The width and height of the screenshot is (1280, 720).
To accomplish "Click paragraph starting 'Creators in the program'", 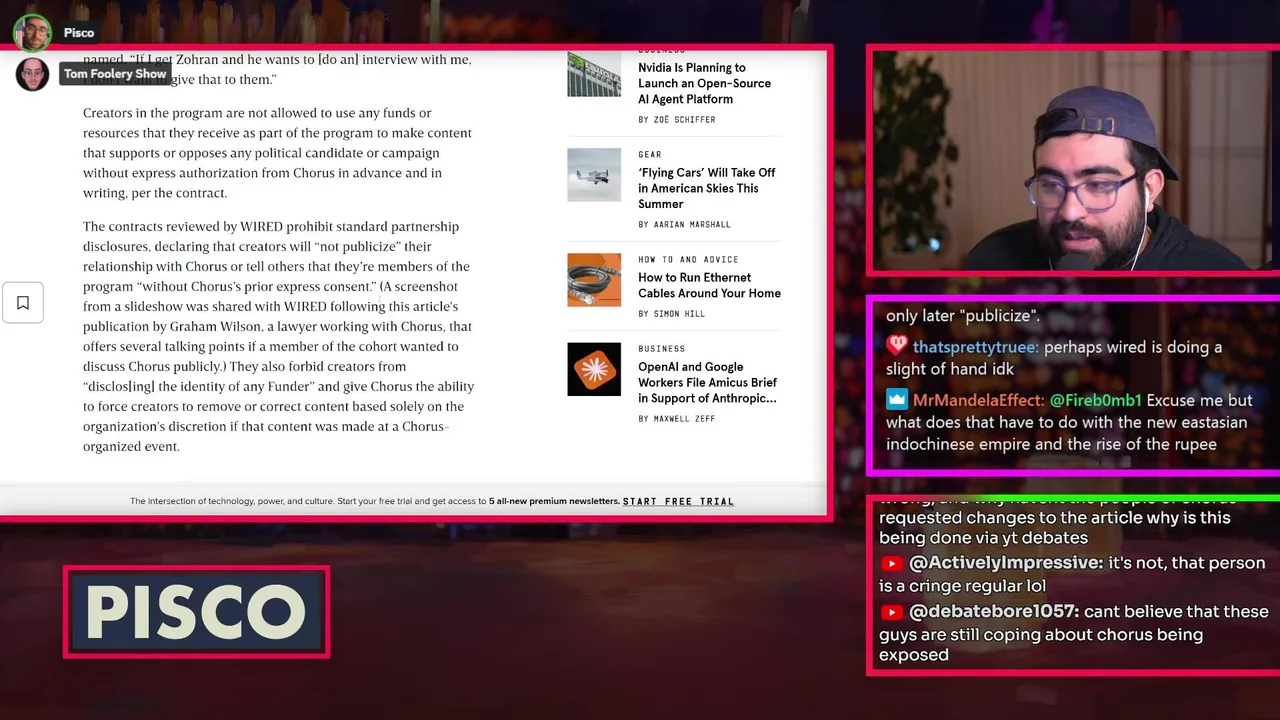I will click(x=277, y=153).
